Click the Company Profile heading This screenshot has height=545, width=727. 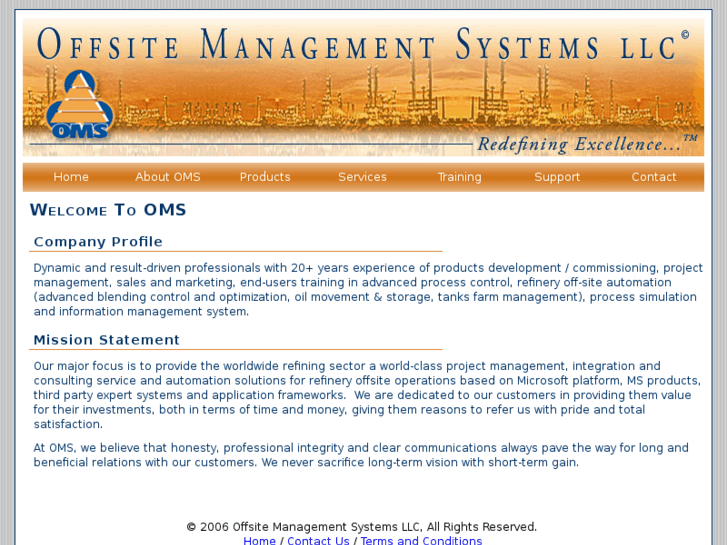point(98,242)
